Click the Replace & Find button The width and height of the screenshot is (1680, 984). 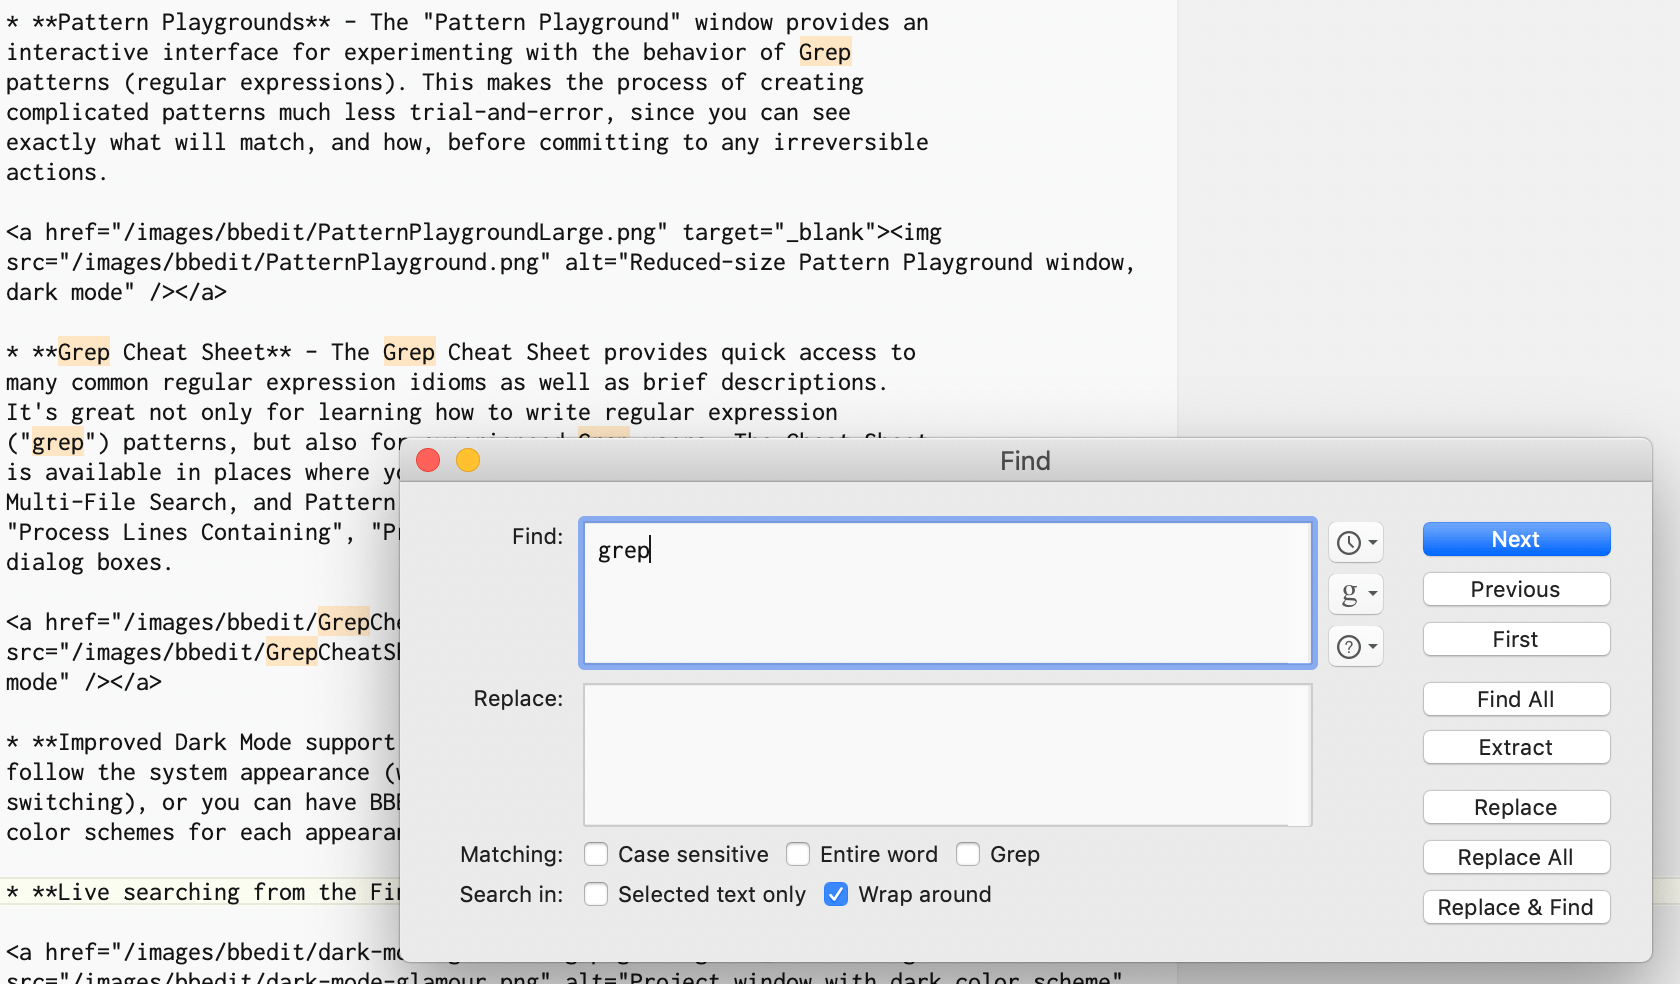point(1516,907)
